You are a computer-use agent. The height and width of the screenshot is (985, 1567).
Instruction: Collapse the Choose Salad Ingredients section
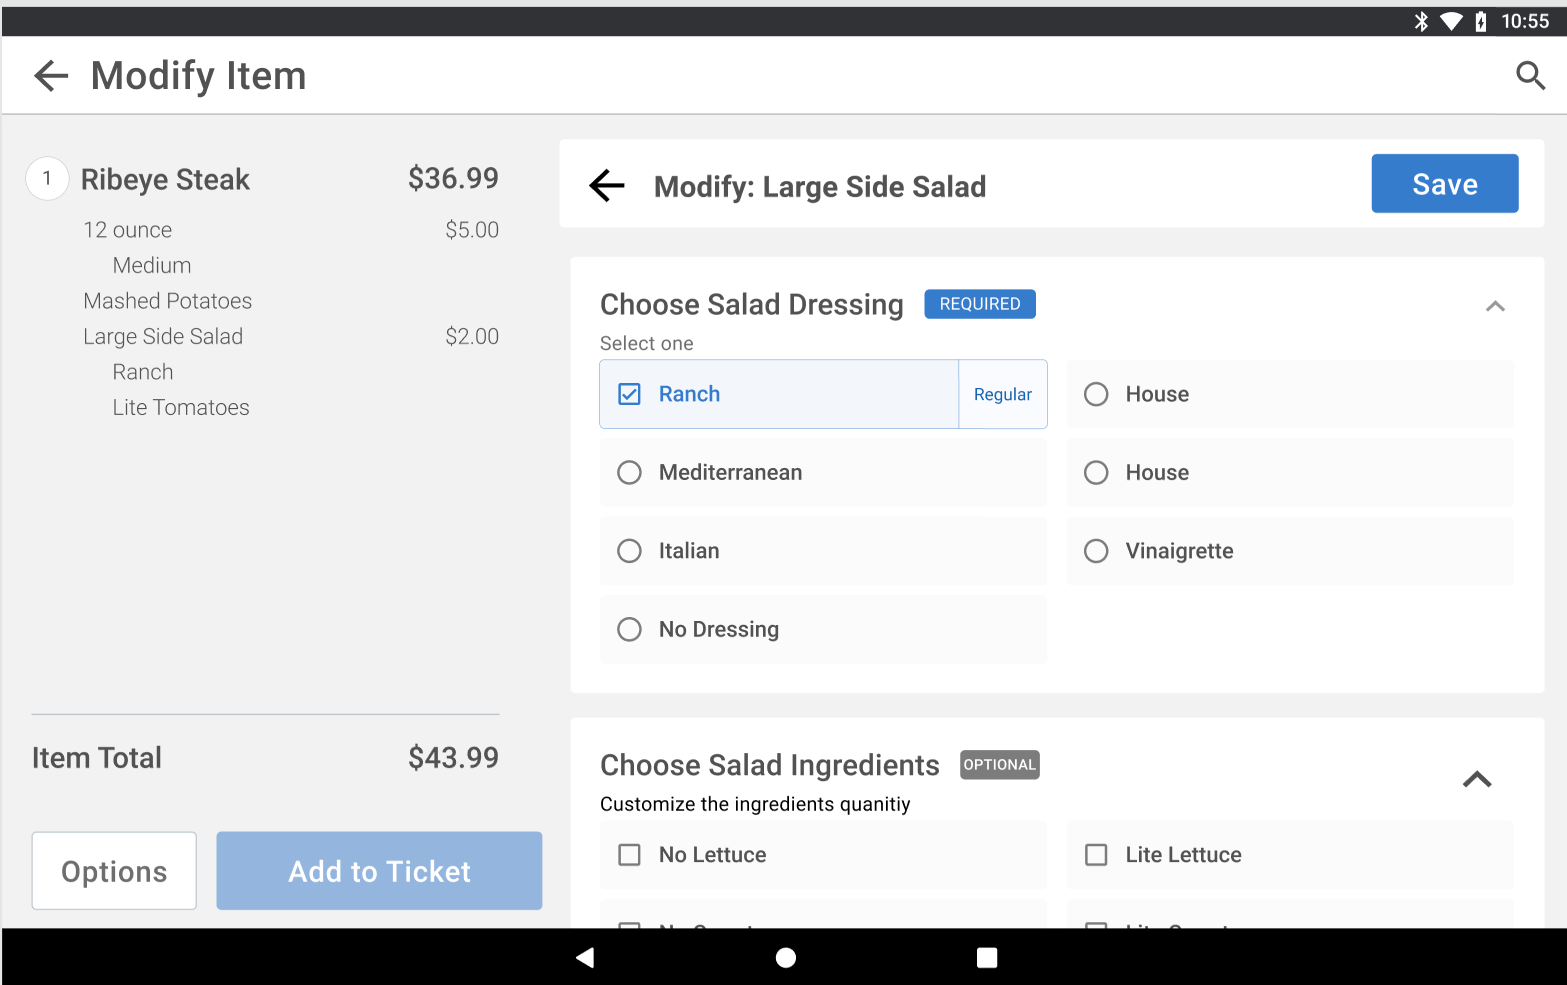coord(1477,779)
